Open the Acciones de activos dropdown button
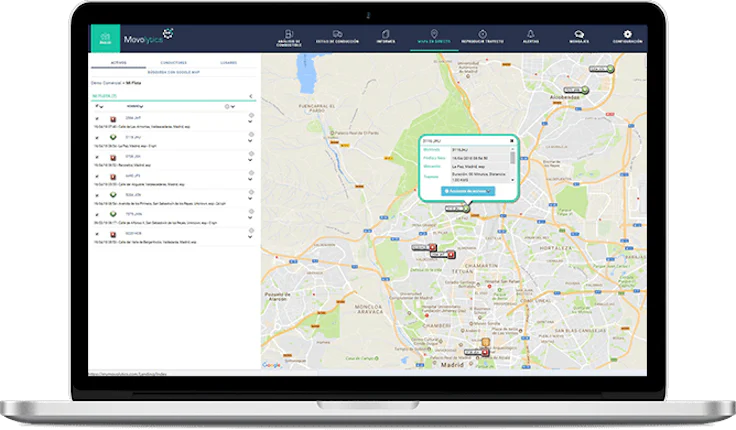 tap(468, 191)
